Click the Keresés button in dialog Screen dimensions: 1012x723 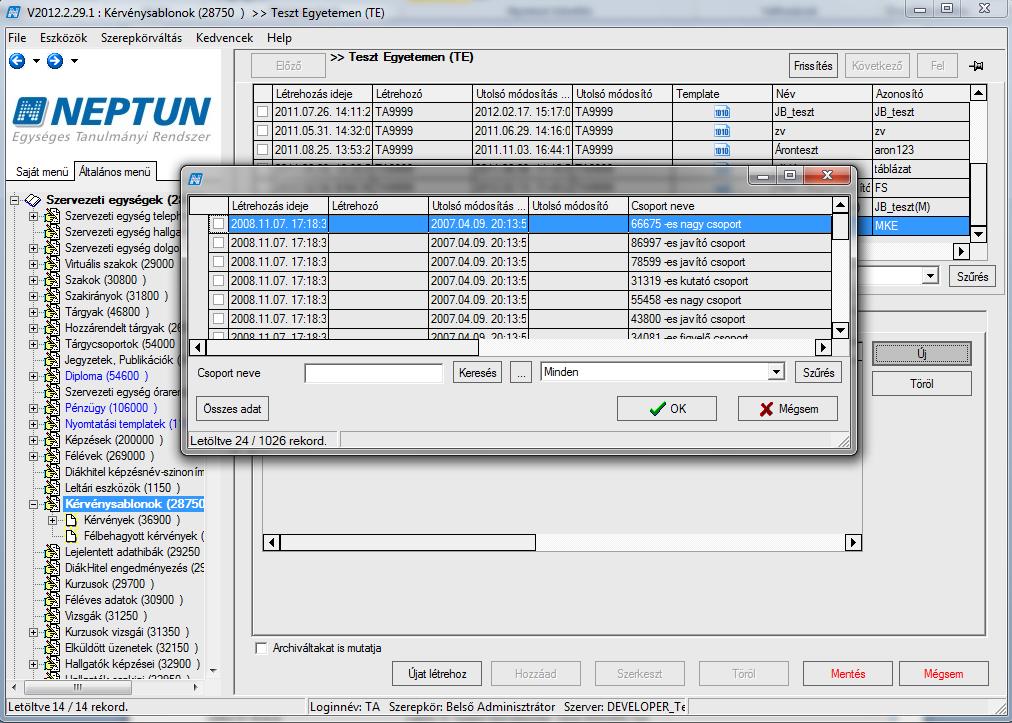pos(478,372)
